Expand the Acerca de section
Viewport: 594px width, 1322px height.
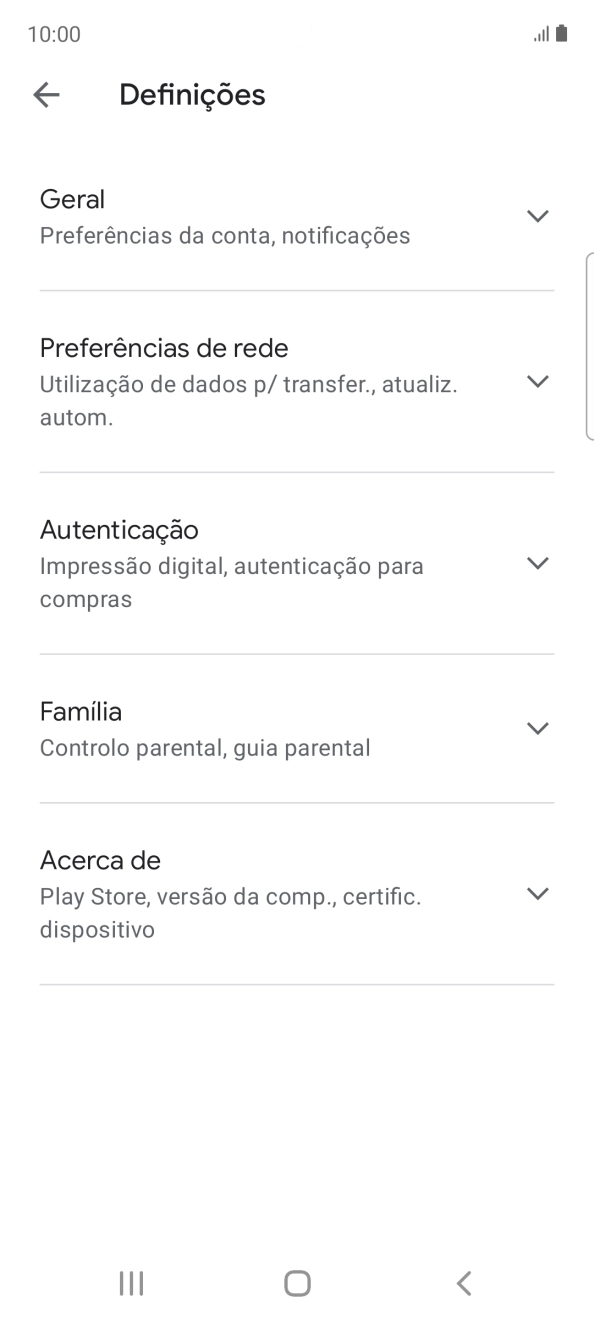click(x=538, y=894)
